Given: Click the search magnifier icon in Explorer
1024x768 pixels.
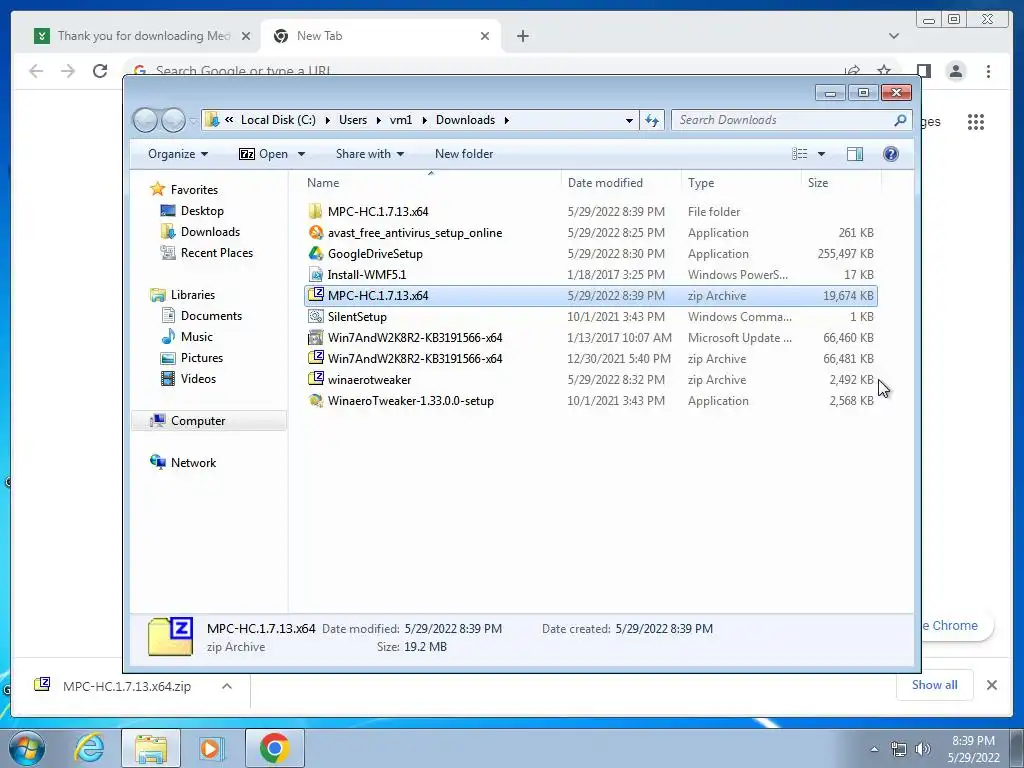Looking at the screenshot, I should pos(900,120).
